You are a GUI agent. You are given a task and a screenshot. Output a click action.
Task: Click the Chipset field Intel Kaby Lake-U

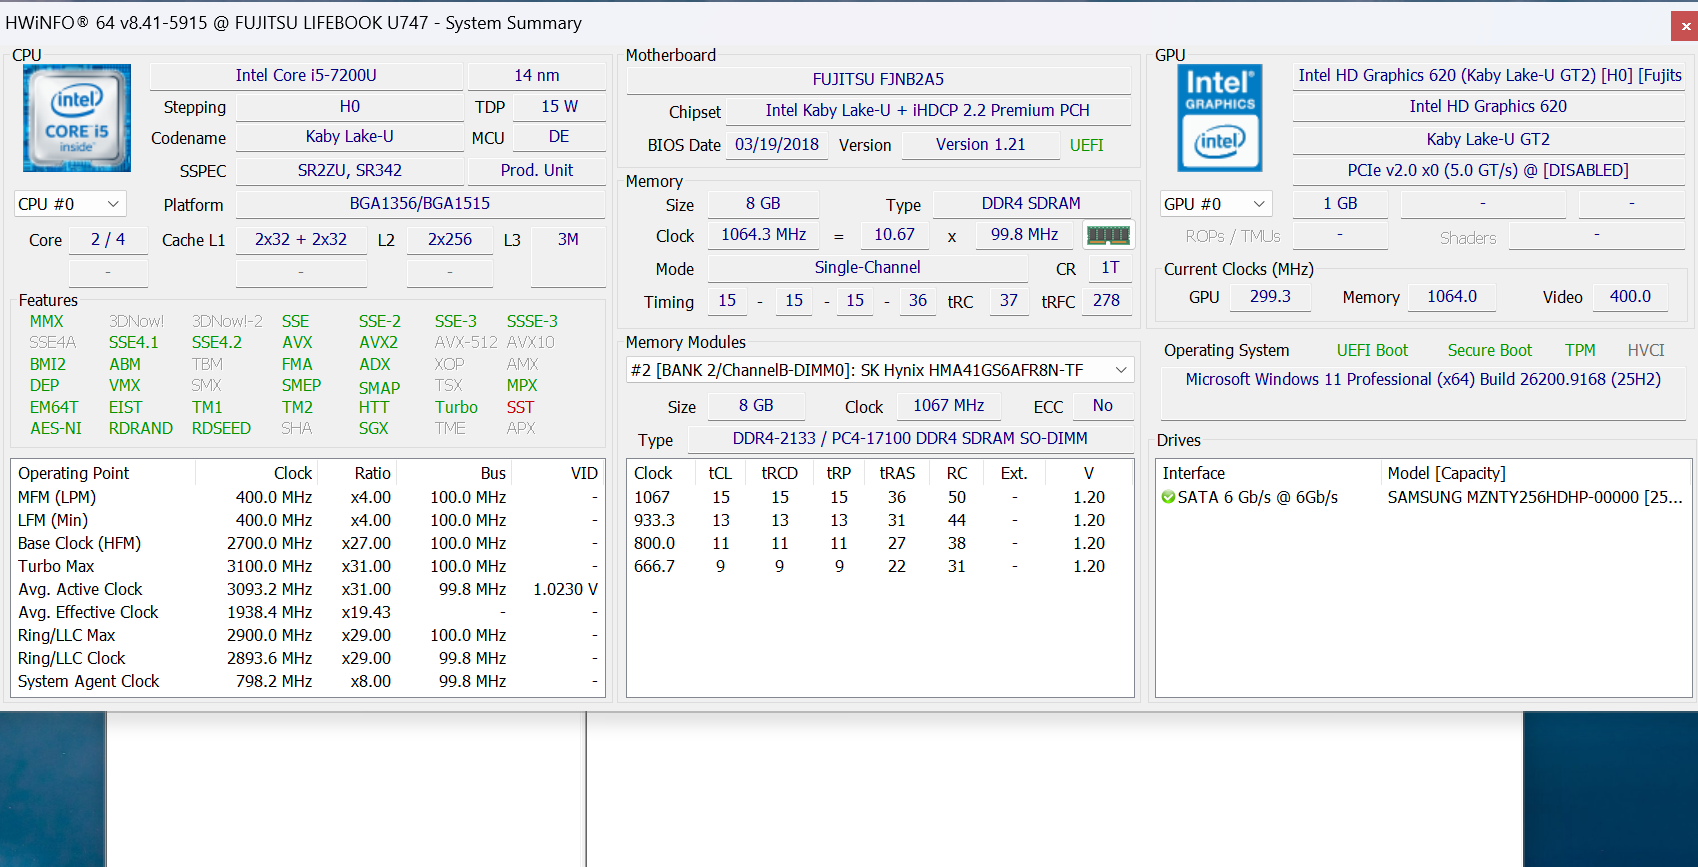point(928,110)
